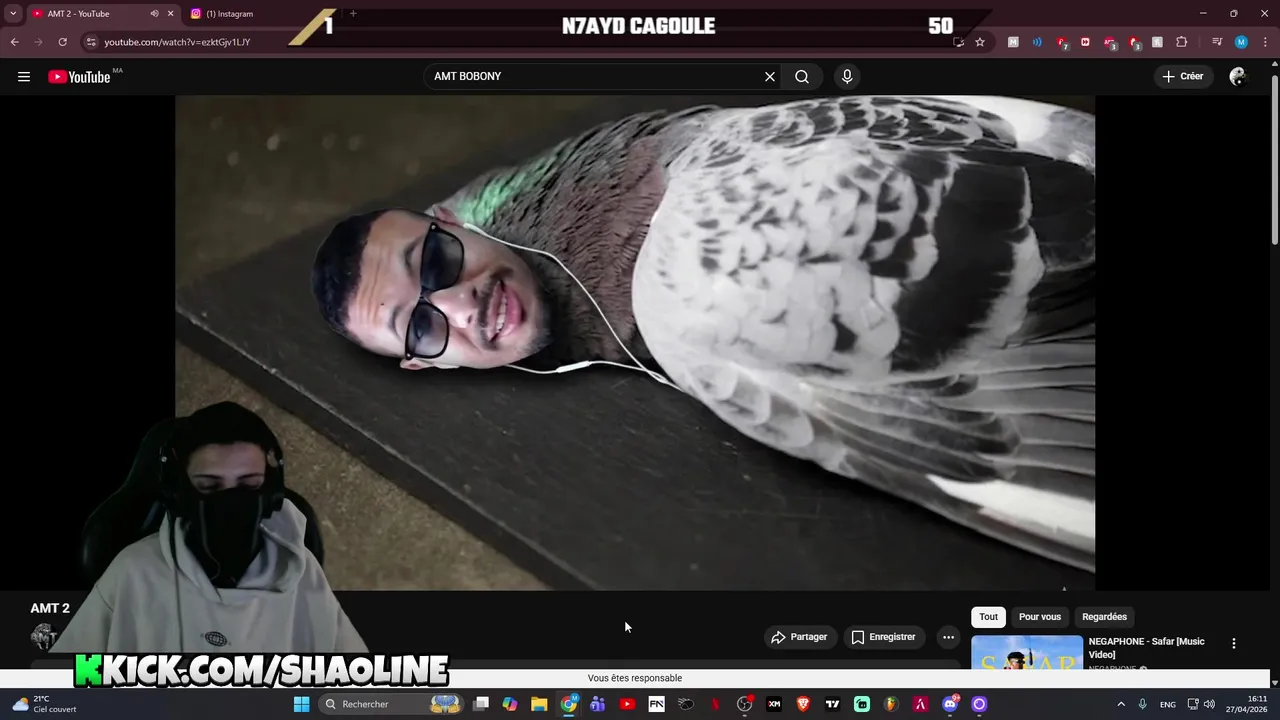The image size is (1280, 720).
Task: Open the Chrome profile M avatar
Action: pyautogui.click(x=1241, y=42)
